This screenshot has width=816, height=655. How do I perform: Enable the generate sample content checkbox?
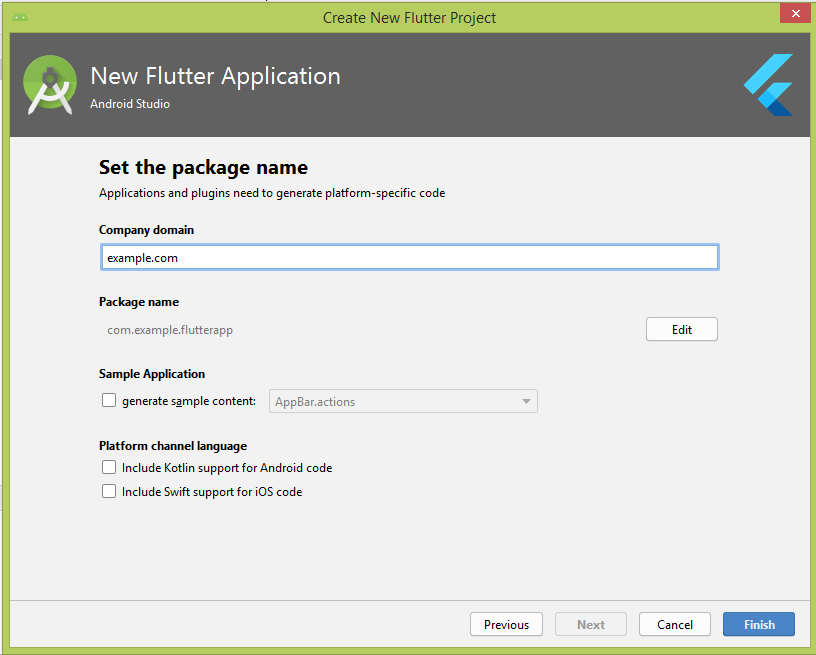coord(109,401)
